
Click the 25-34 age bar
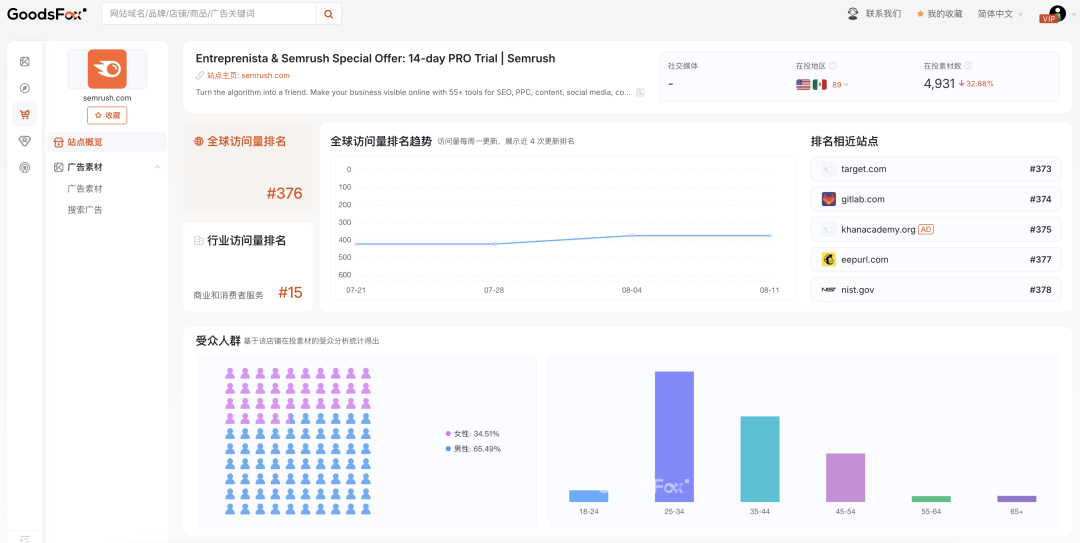point(674,437)
